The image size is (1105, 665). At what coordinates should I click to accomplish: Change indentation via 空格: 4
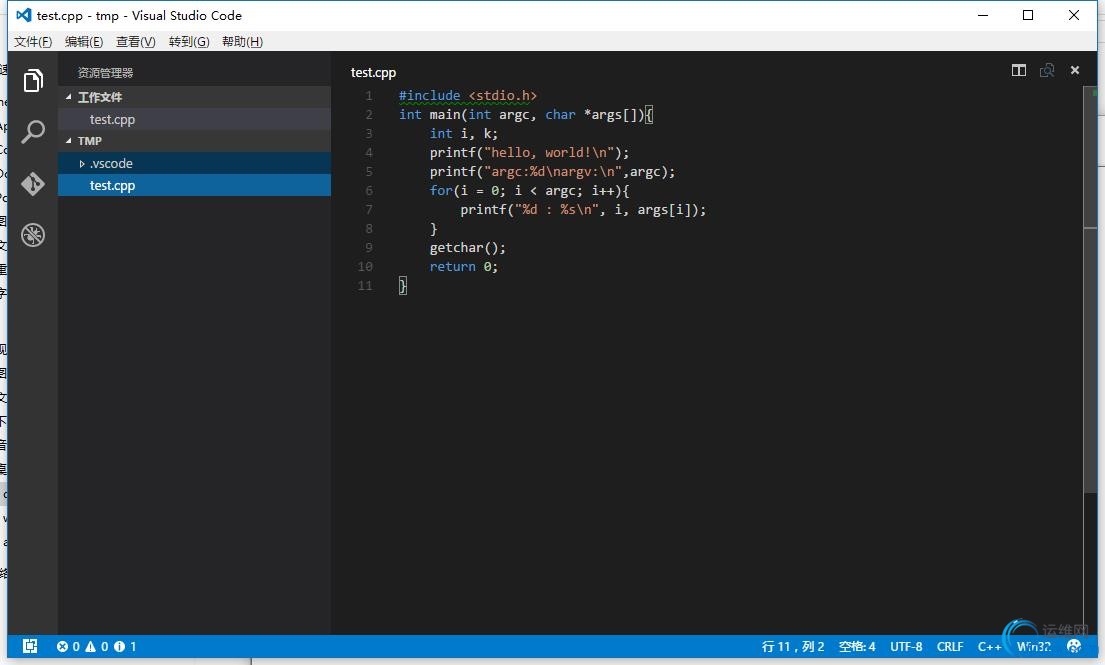[x=857, y=646]
